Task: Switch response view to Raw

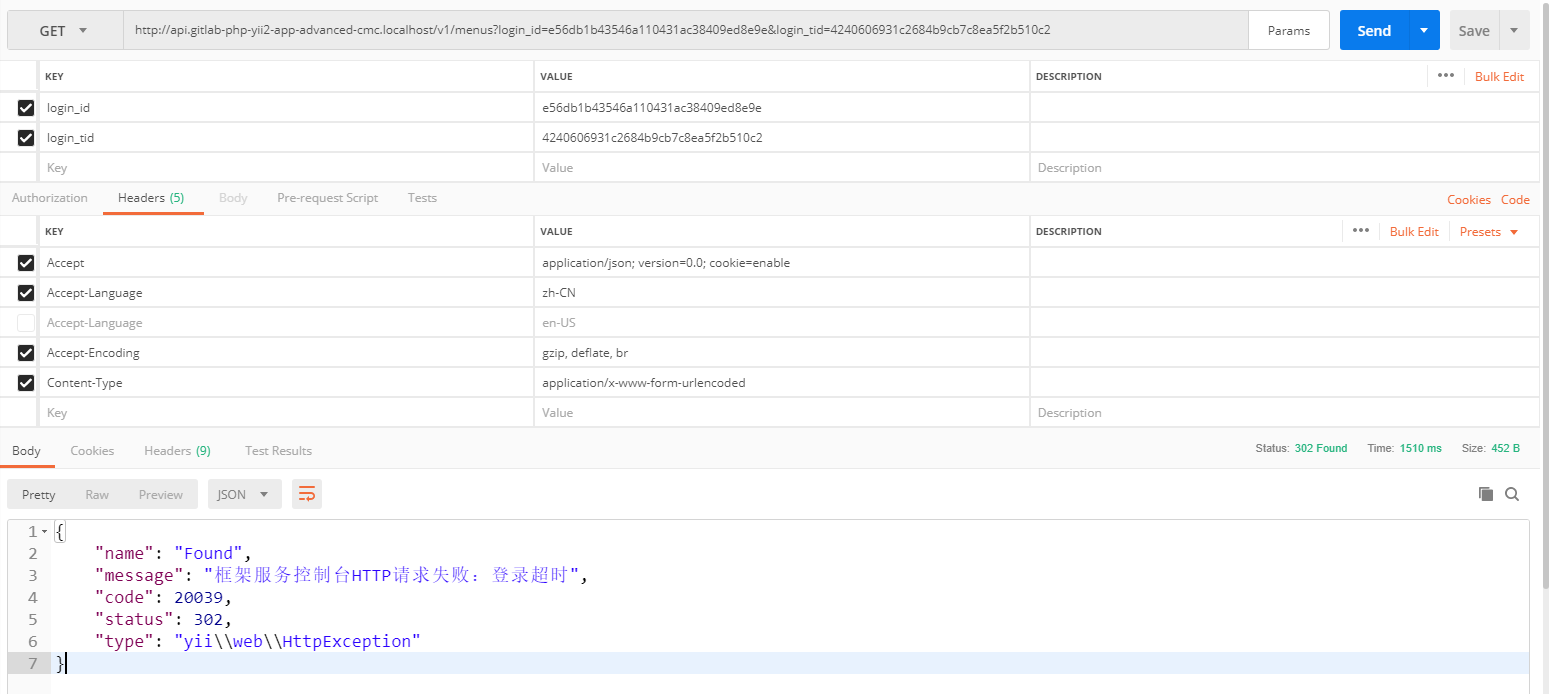Action: pos(97,494)
